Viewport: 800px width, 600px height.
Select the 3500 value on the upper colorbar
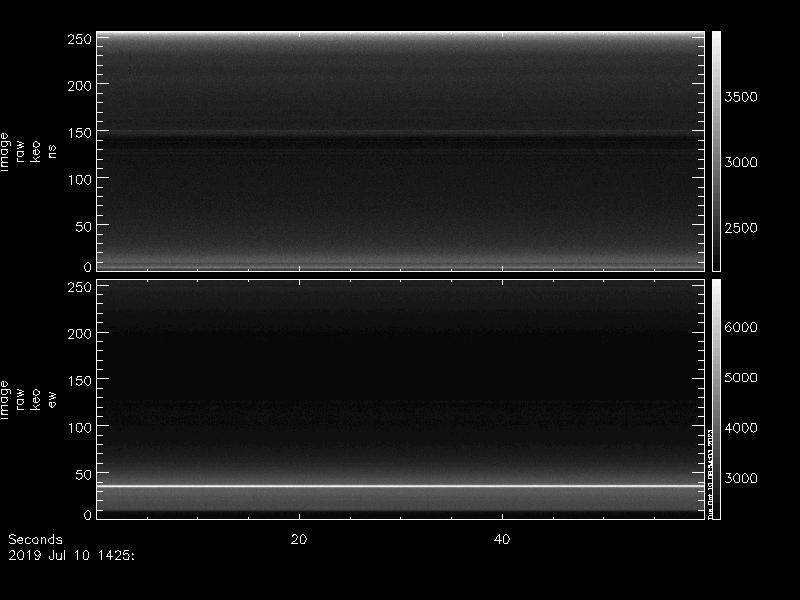(741, 97)
